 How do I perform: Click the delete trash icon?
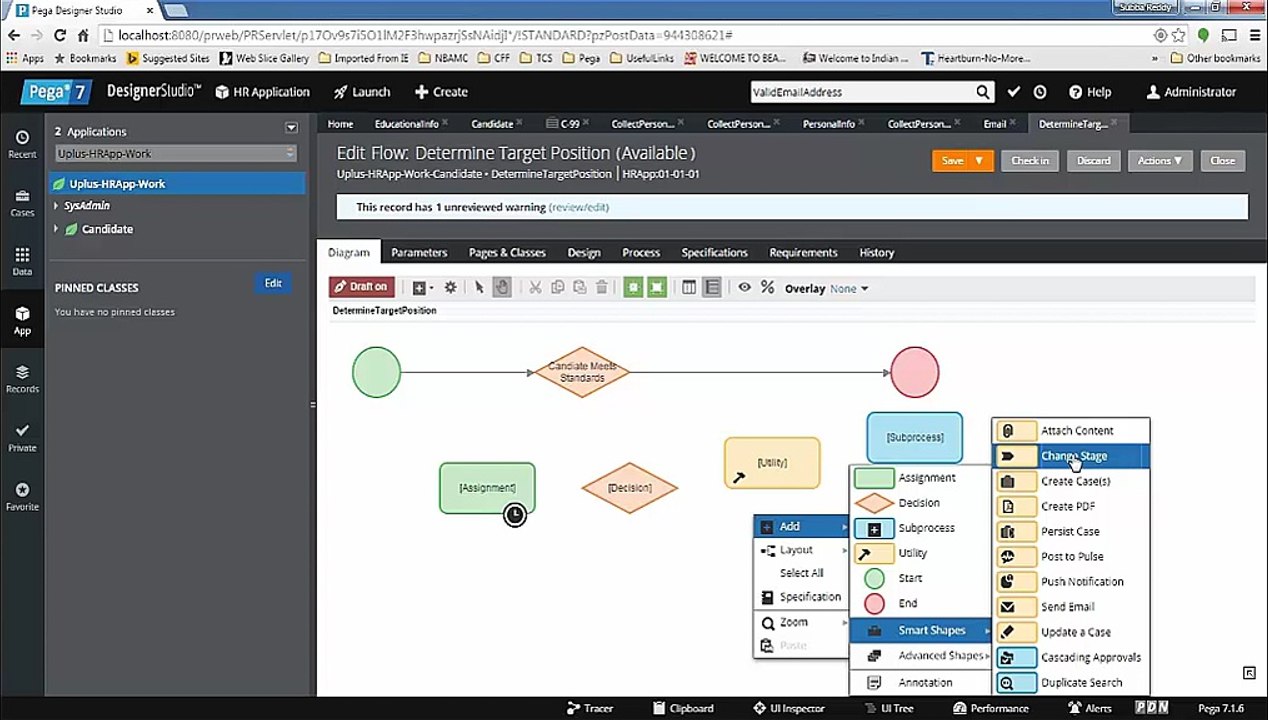coord(601,288)
